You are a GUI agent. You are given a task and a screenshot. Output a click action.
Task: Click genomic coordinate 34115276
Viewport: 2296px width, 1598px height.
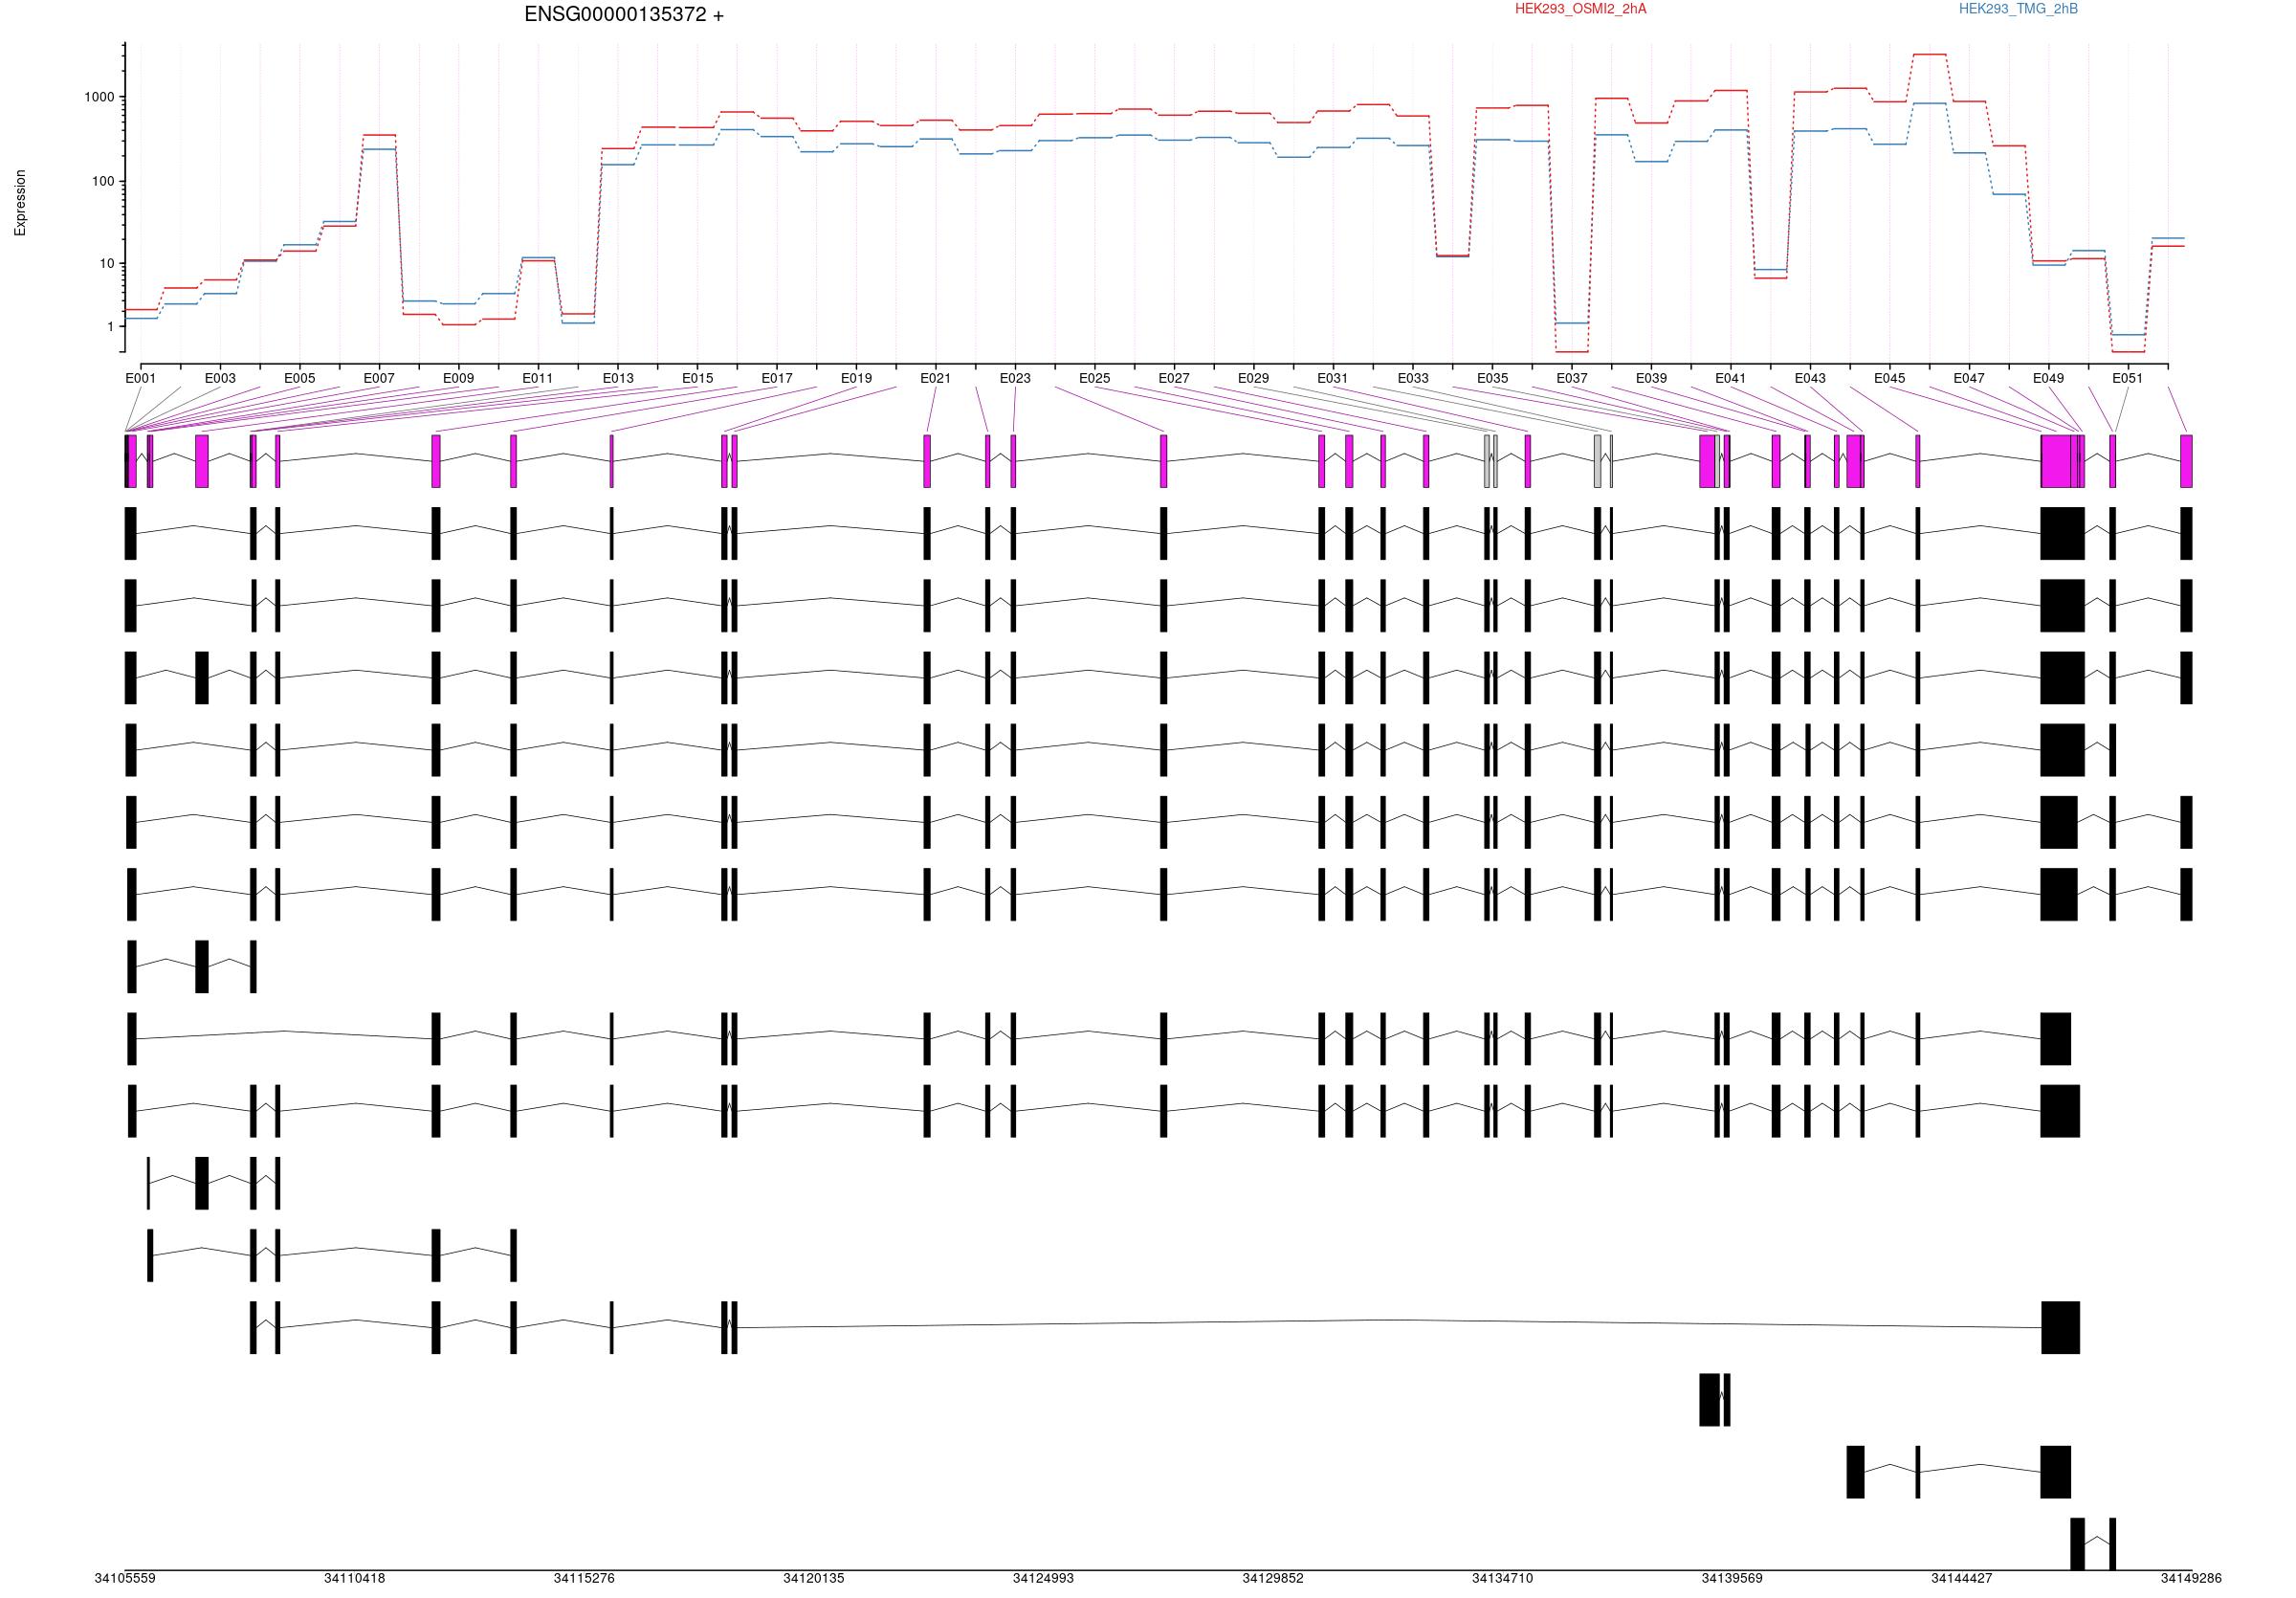[x=584, y=1579]
